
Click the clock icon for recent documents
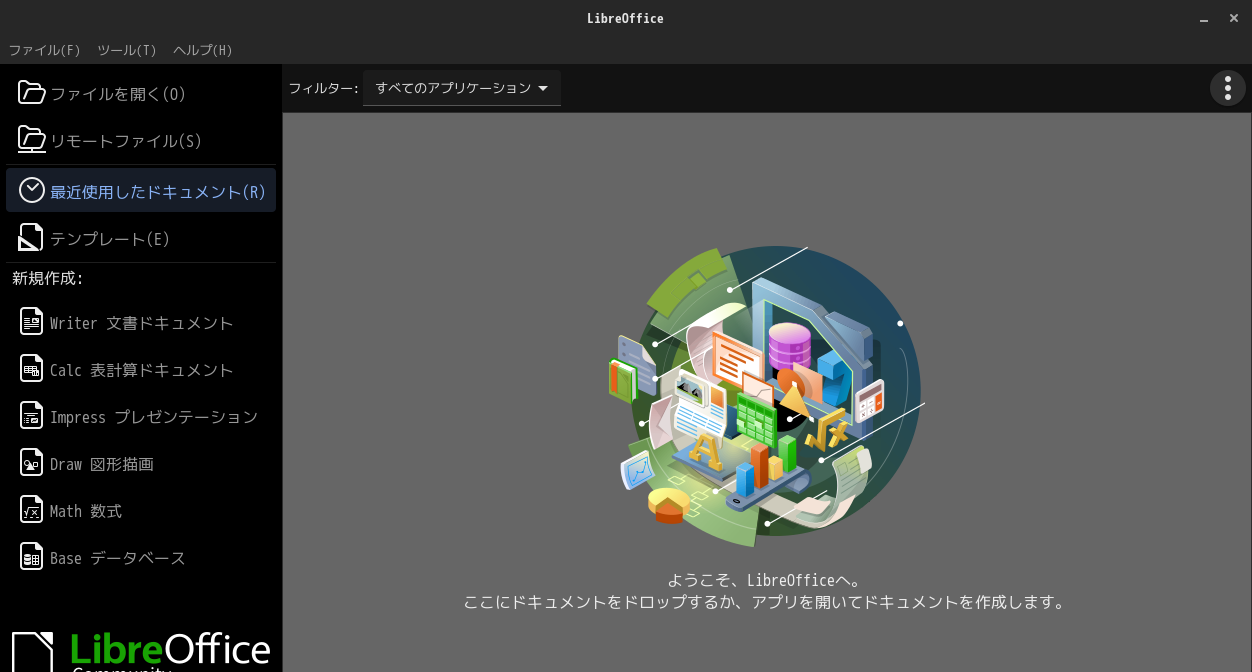click(32, 190)
